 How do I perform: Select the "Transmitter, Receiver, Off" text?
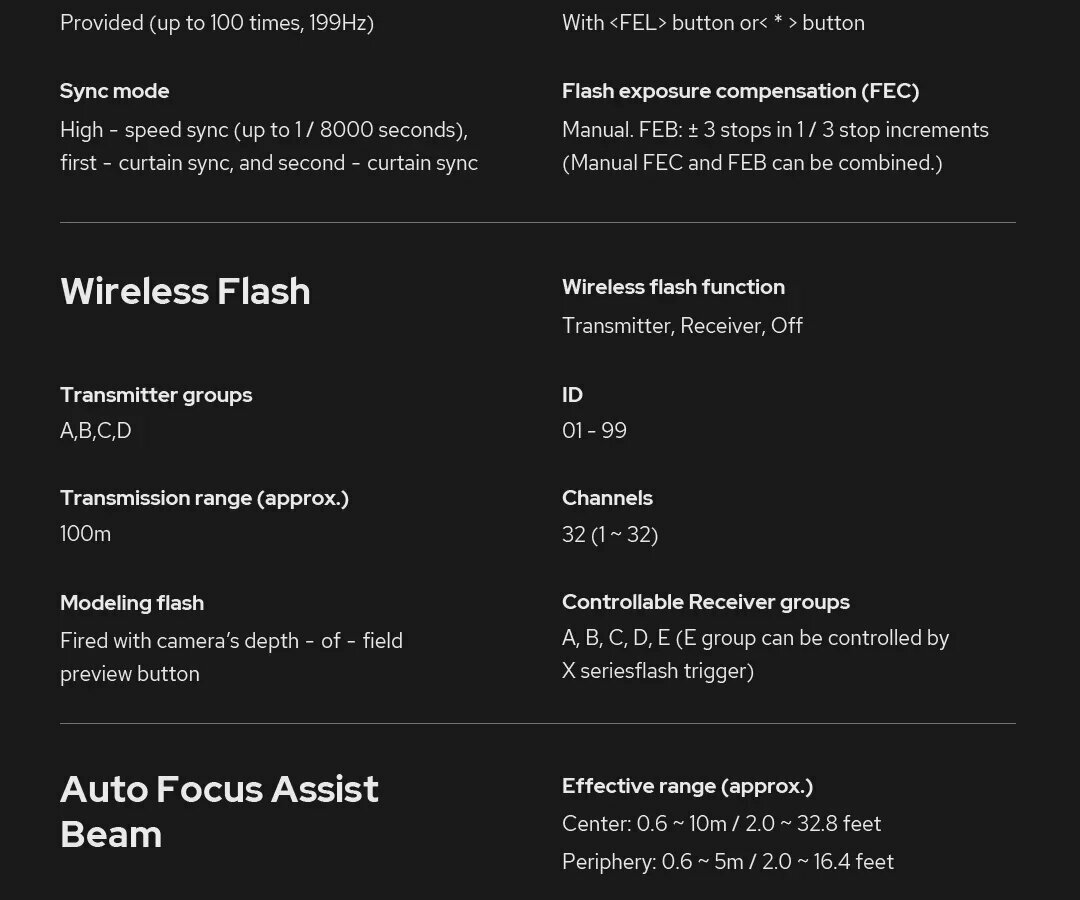point(682,326)
